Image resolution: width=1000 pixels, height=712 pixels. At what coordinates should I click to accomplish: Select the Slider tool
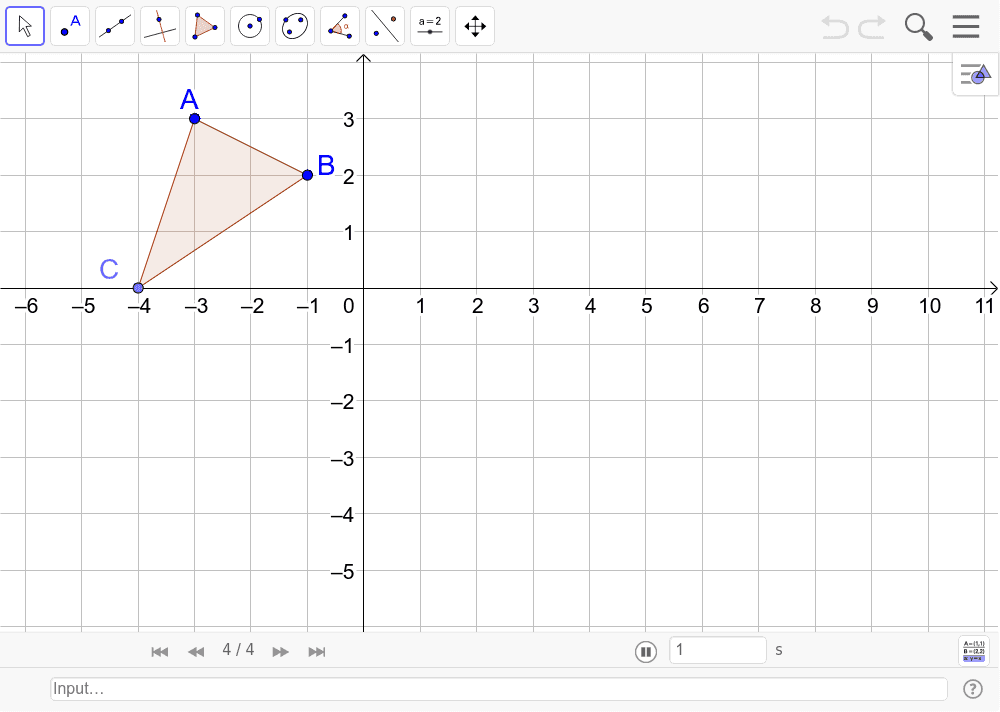point(429,26)
